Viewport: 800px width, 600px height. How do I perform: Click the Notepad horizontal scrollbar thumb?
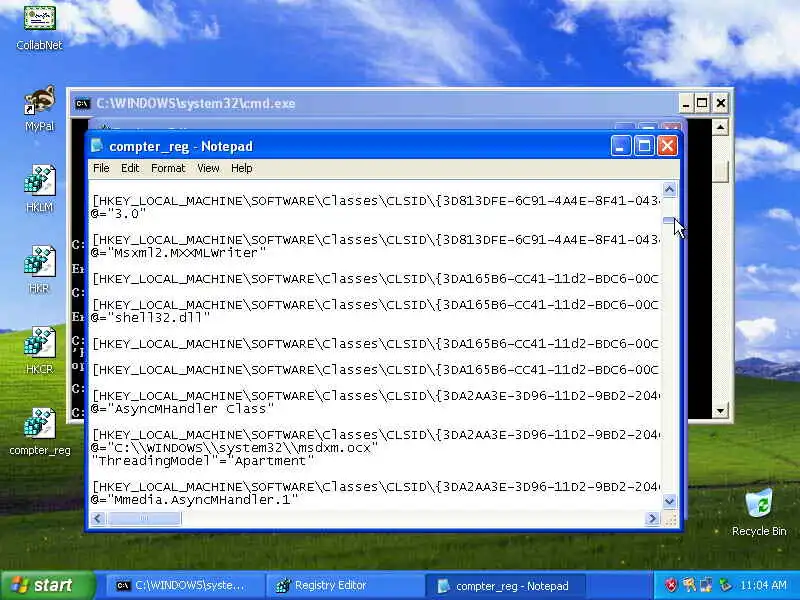point(144,518)
